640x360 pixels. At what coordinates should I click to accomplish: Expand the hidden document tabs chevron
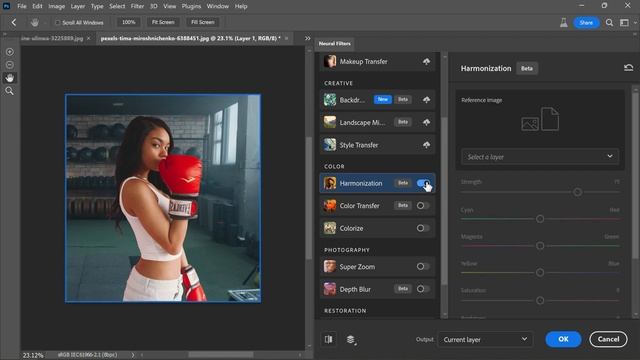tap(307, 38)
